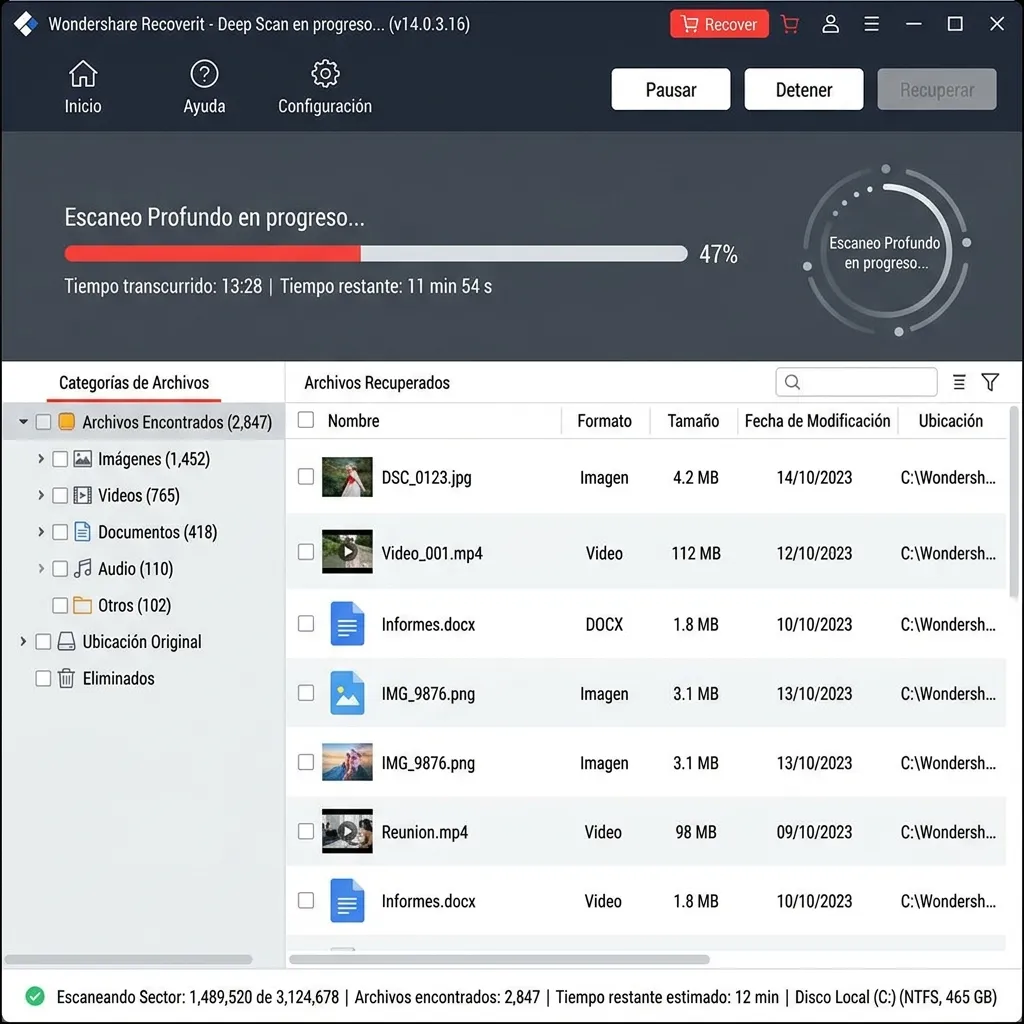1024x1024 pixels.
Task: Check the Eliminados checkbox
Action: point(43,679)
